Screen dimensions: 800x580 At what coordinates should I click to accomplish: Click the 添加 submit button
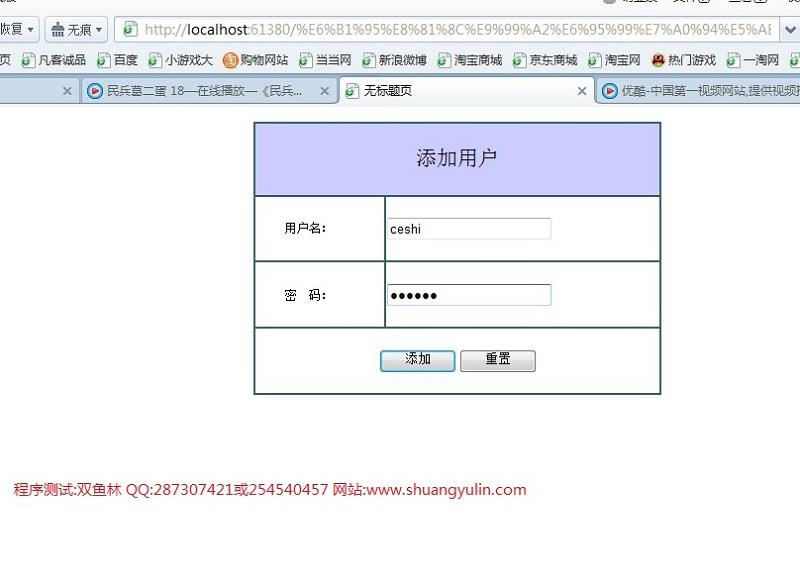coord(417,361)
